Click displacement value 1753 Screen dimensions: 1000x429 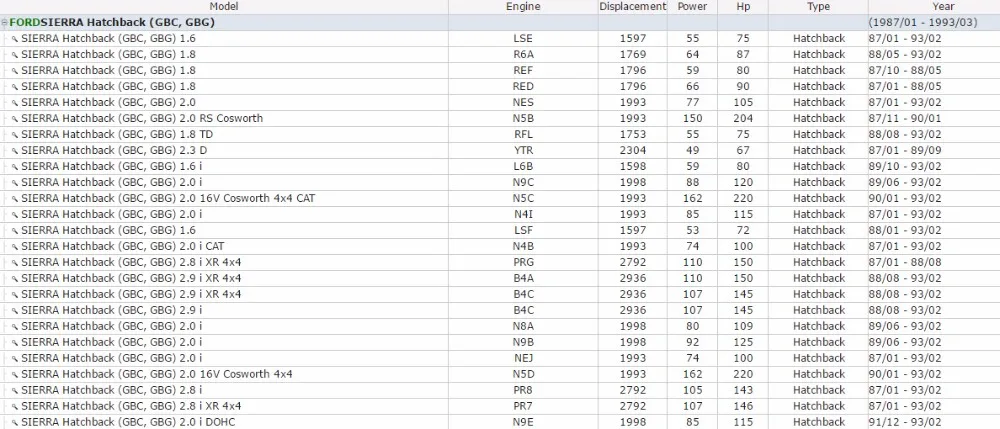pos(633,135)
